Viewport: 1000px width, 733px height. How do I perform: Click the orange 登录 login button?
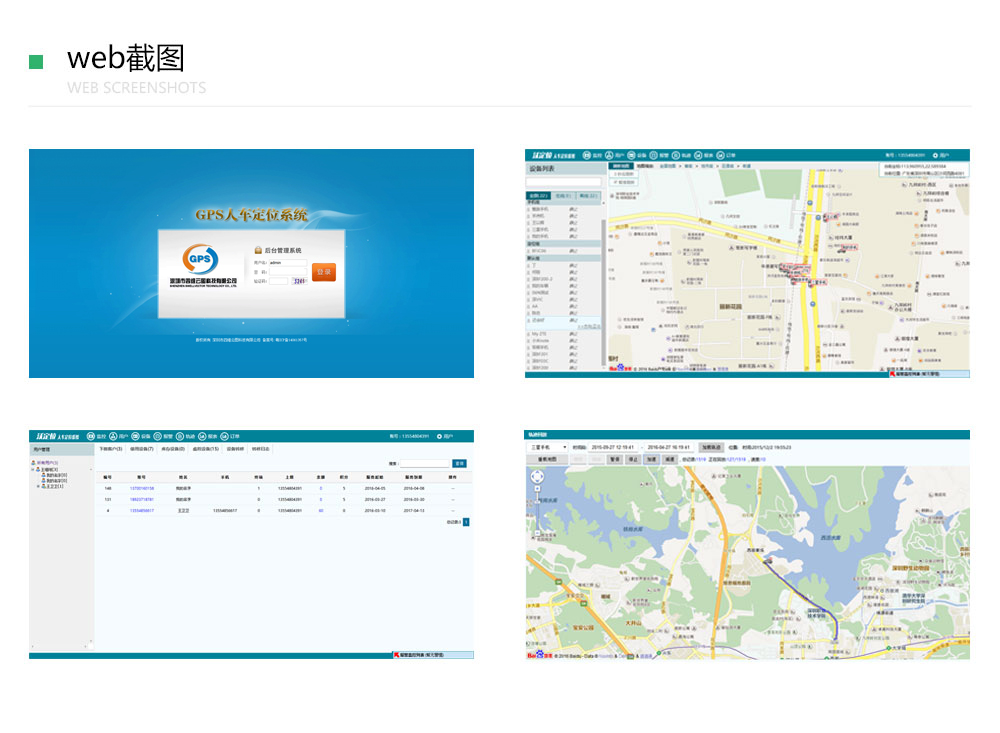325,272
